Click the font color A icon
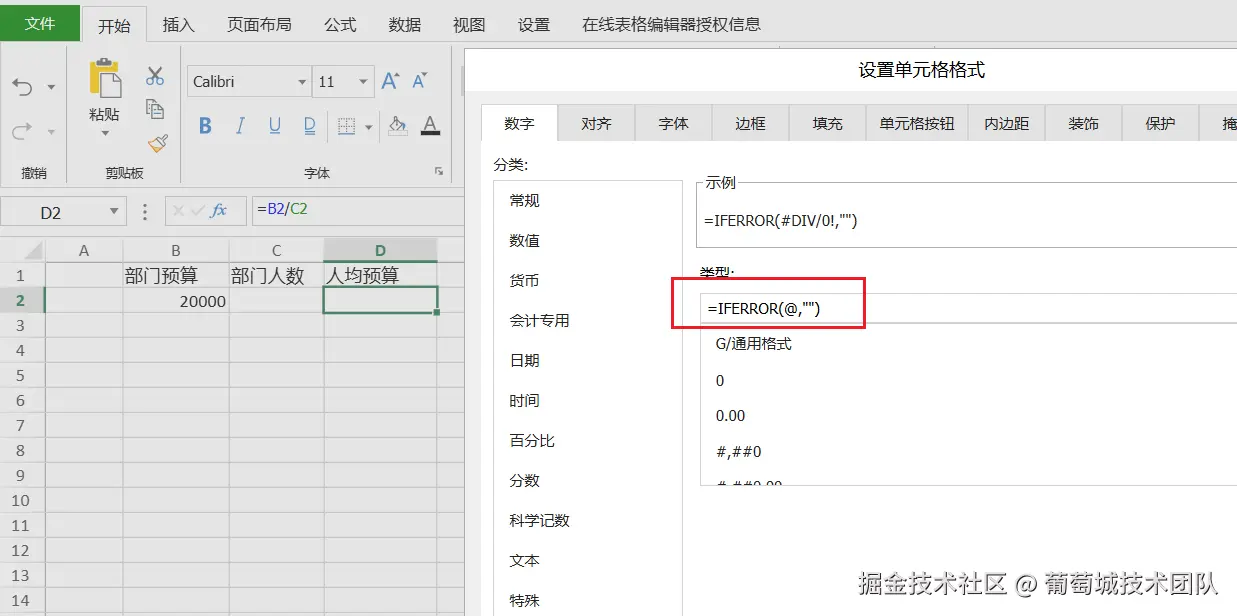This screenshot has width=1237, height=616. point(430,126)
